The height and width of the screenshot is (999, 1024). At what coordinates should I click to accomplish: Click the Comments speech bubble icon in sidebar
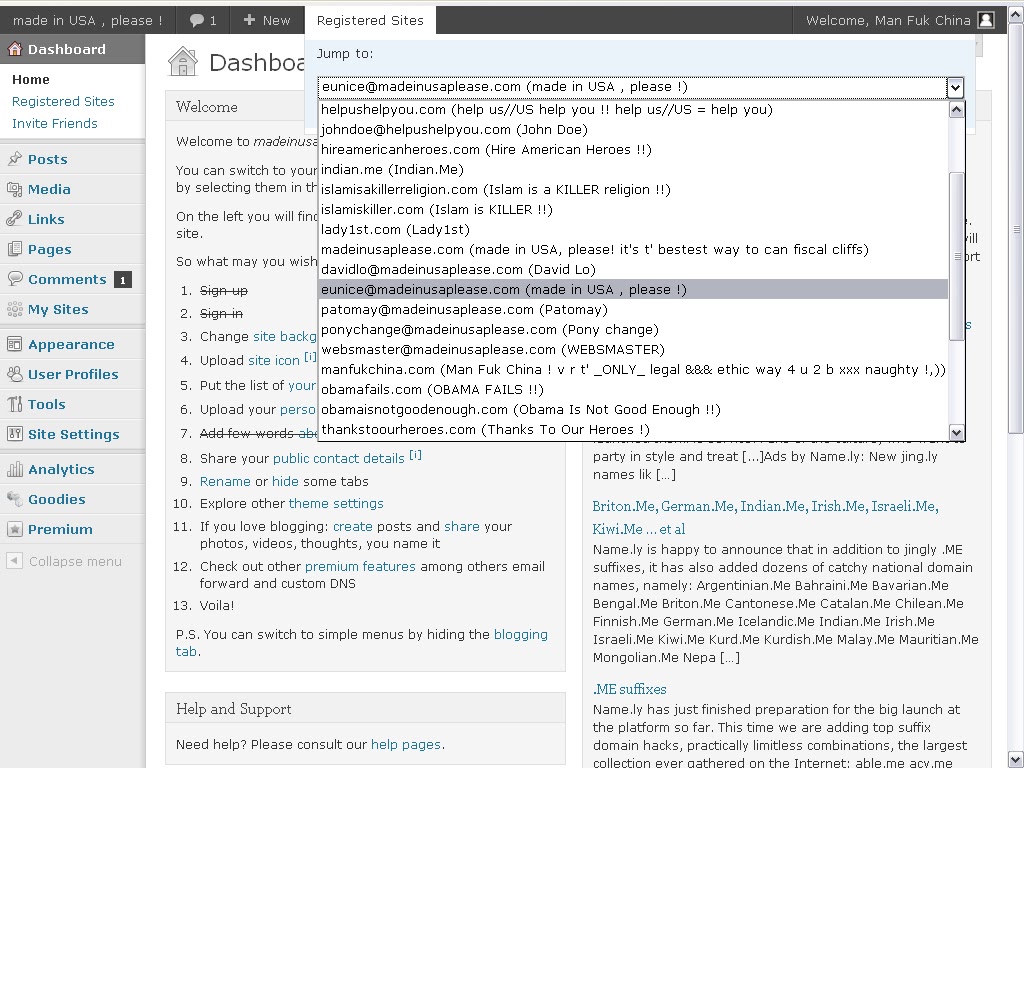click(14, 279)
